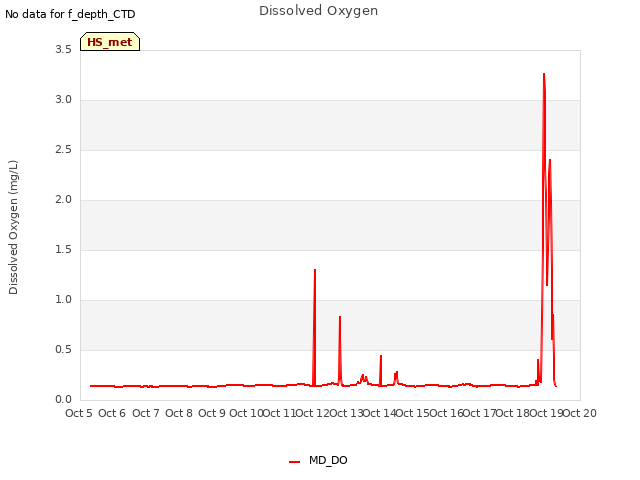Image resolution: width=640 pixels, height=480 pixels.
Task: Click the 'No data for f_depth_CTD' message
Action: [x=70, y=14]
